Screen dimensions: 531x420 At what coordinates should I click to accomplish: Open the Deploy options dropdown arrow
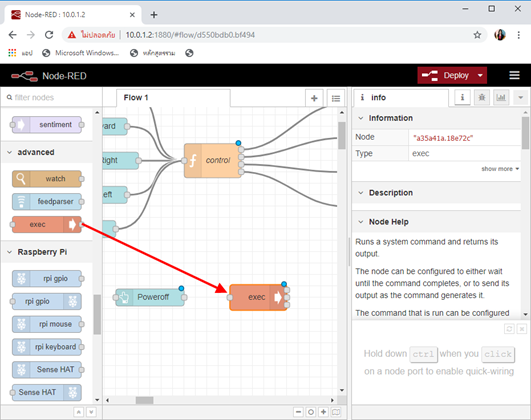[480, 76]
